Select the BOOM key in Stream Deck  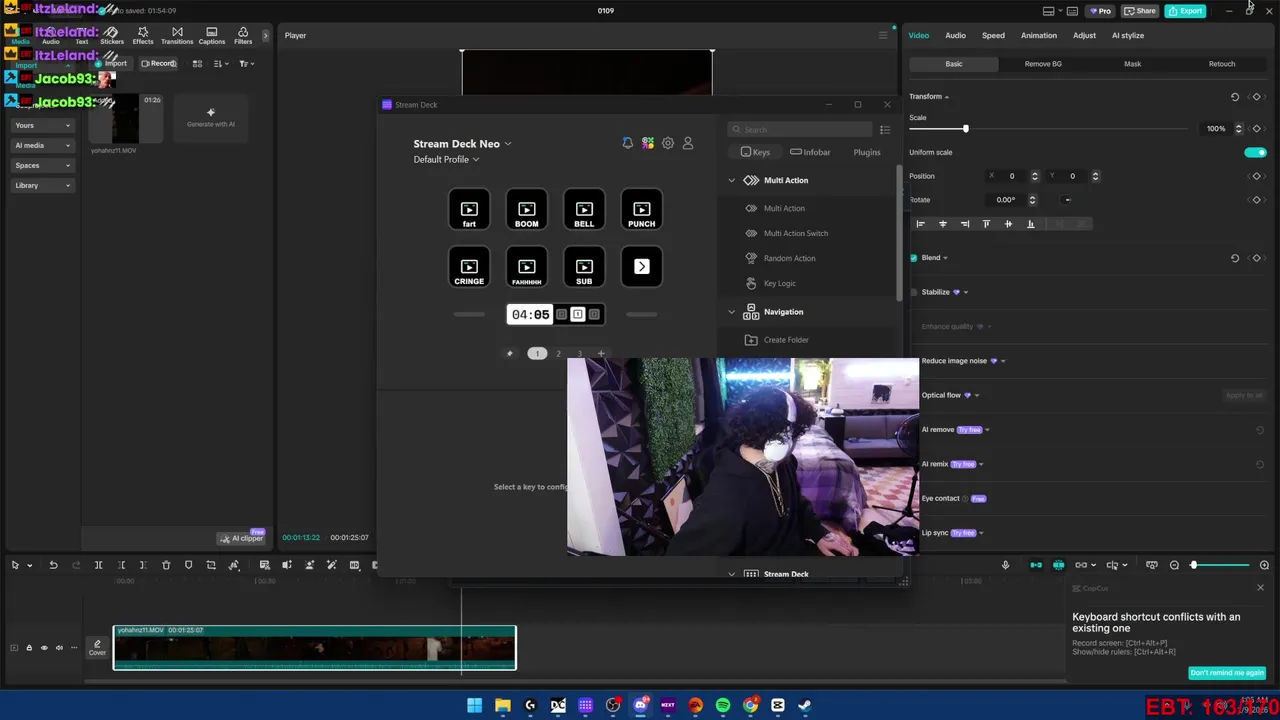point(527,209)
